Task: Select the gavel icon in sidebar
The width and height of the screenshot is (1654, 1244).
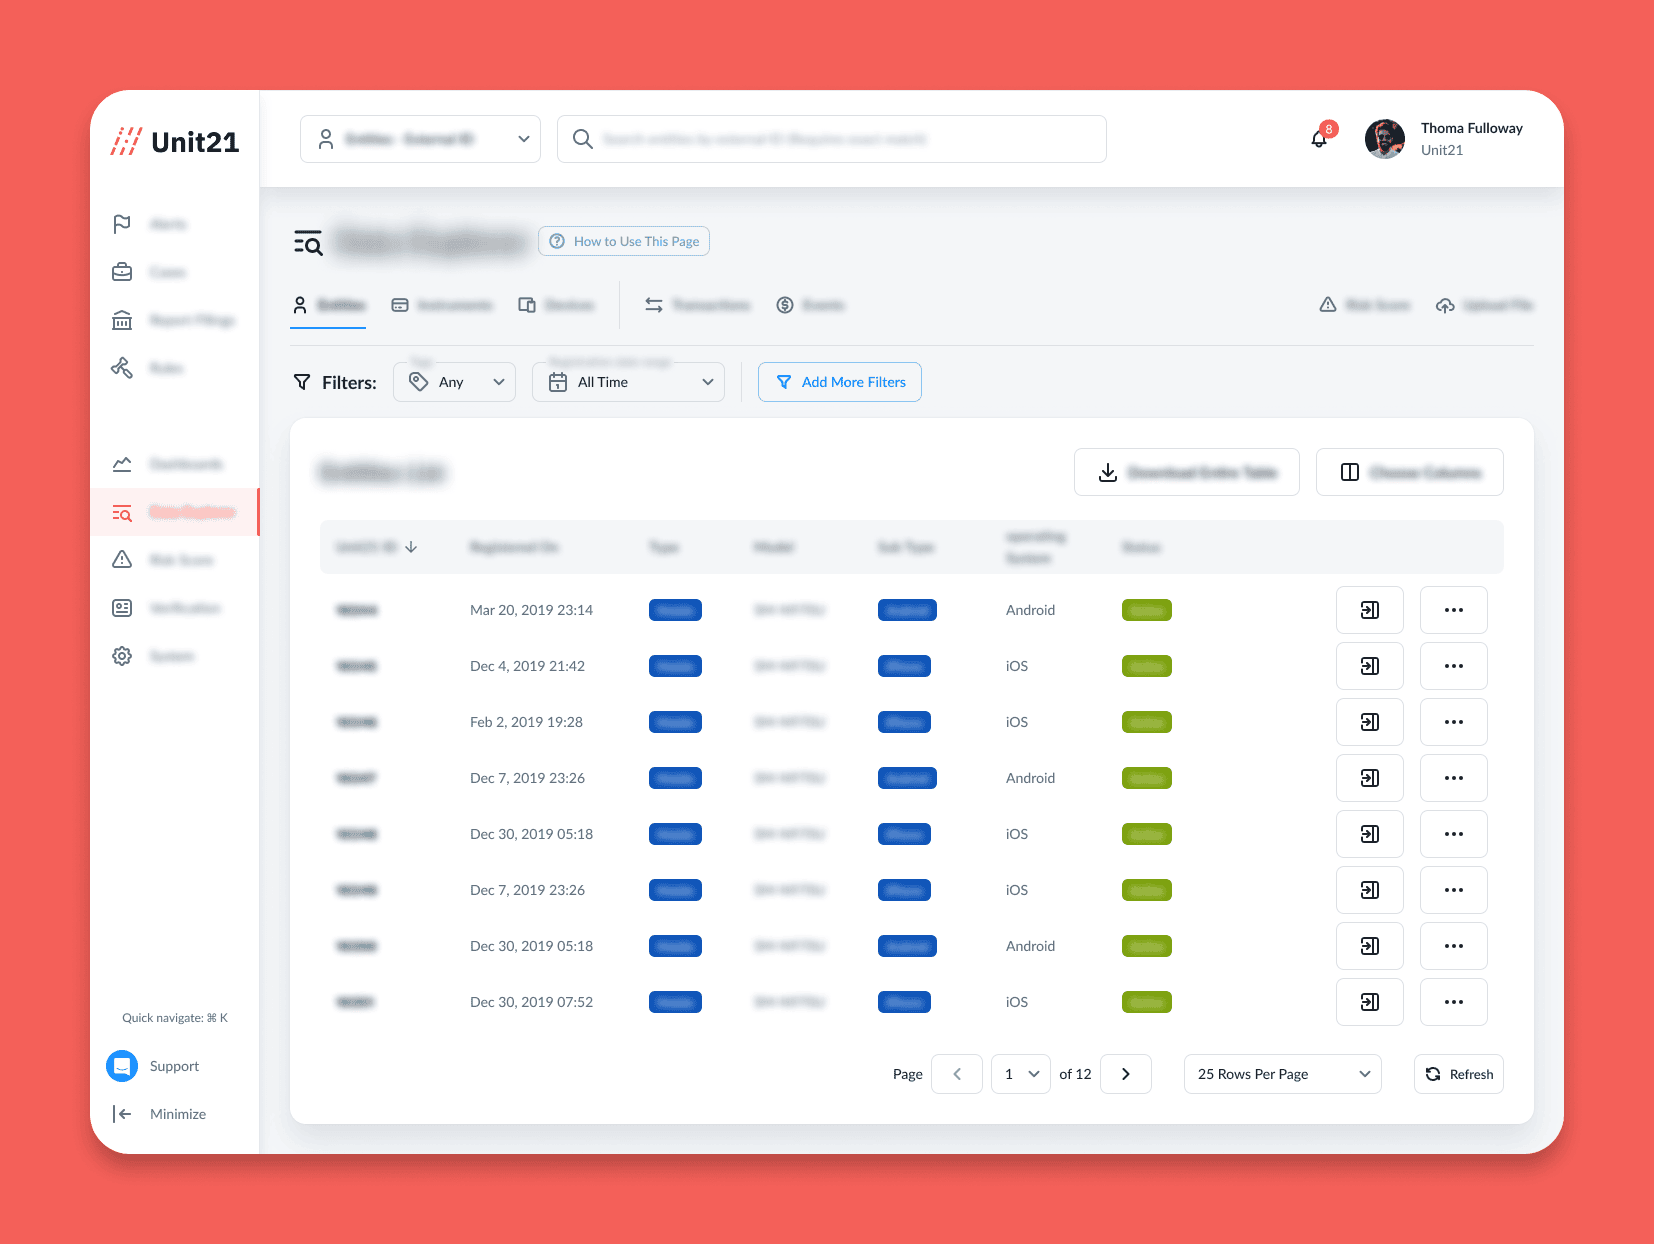Action: click(122, 368)
